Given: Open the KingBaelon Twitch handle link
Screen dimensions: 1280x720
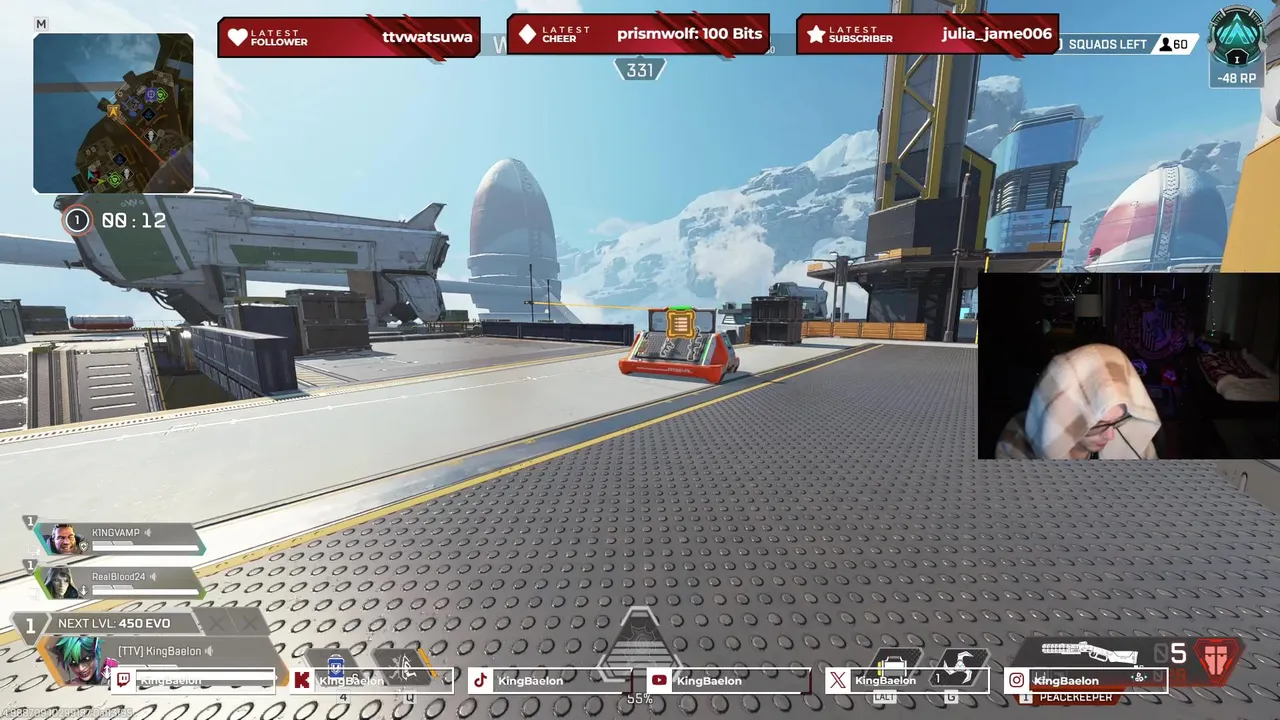Looking at the screenshot, I should (x=170, y=681).
